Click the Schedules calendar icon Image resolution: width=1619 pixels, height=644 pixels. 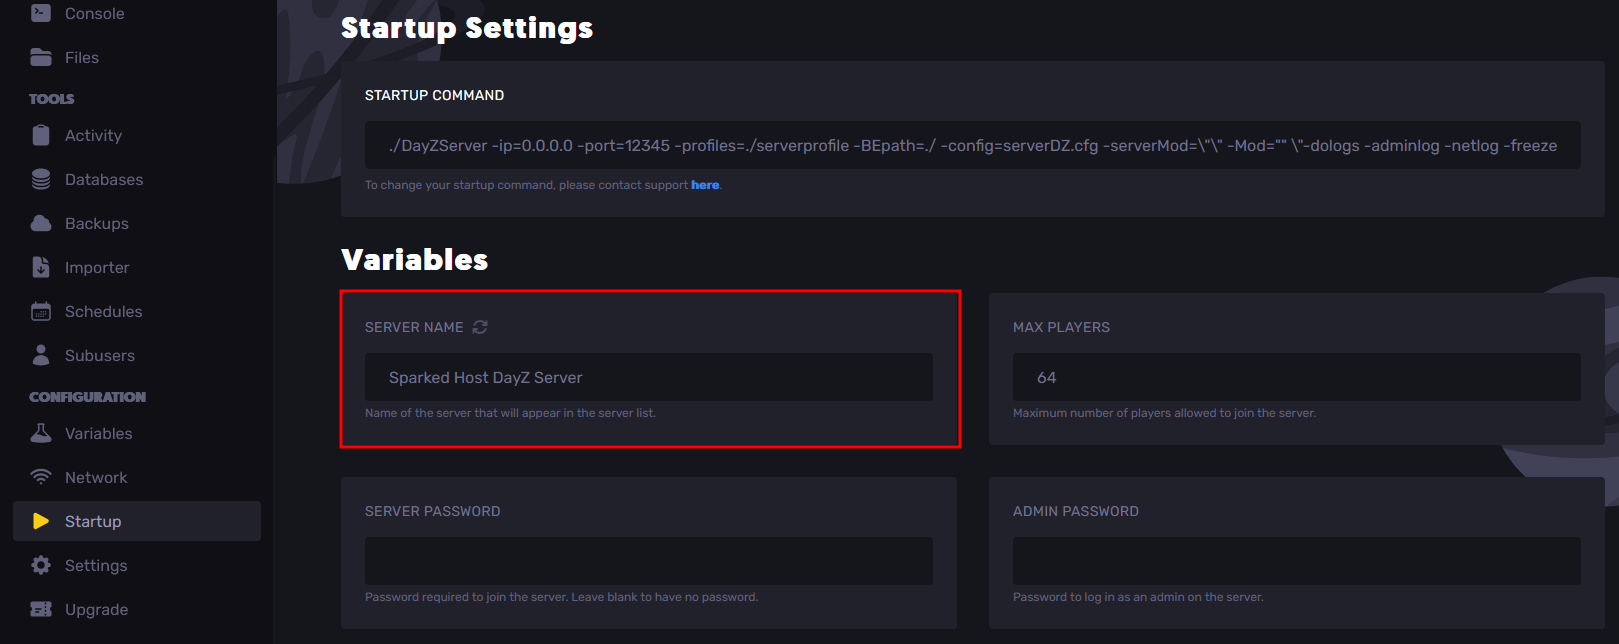pos(41,311)
